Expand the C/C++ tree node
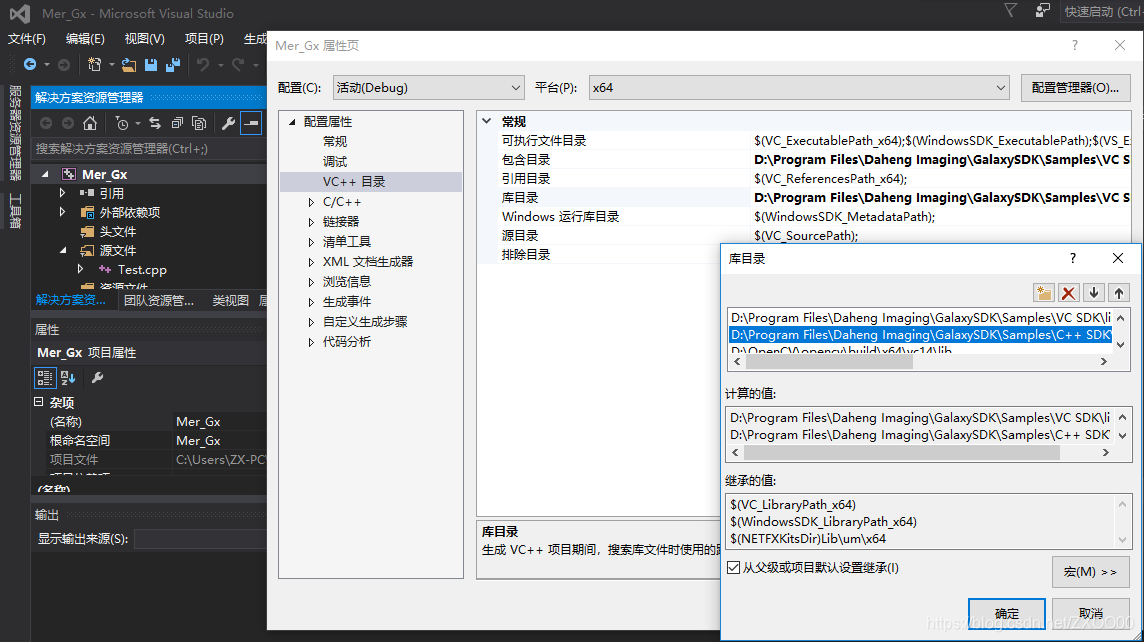1144x642 pixels. pyautogui.click(x=311, y=202)
